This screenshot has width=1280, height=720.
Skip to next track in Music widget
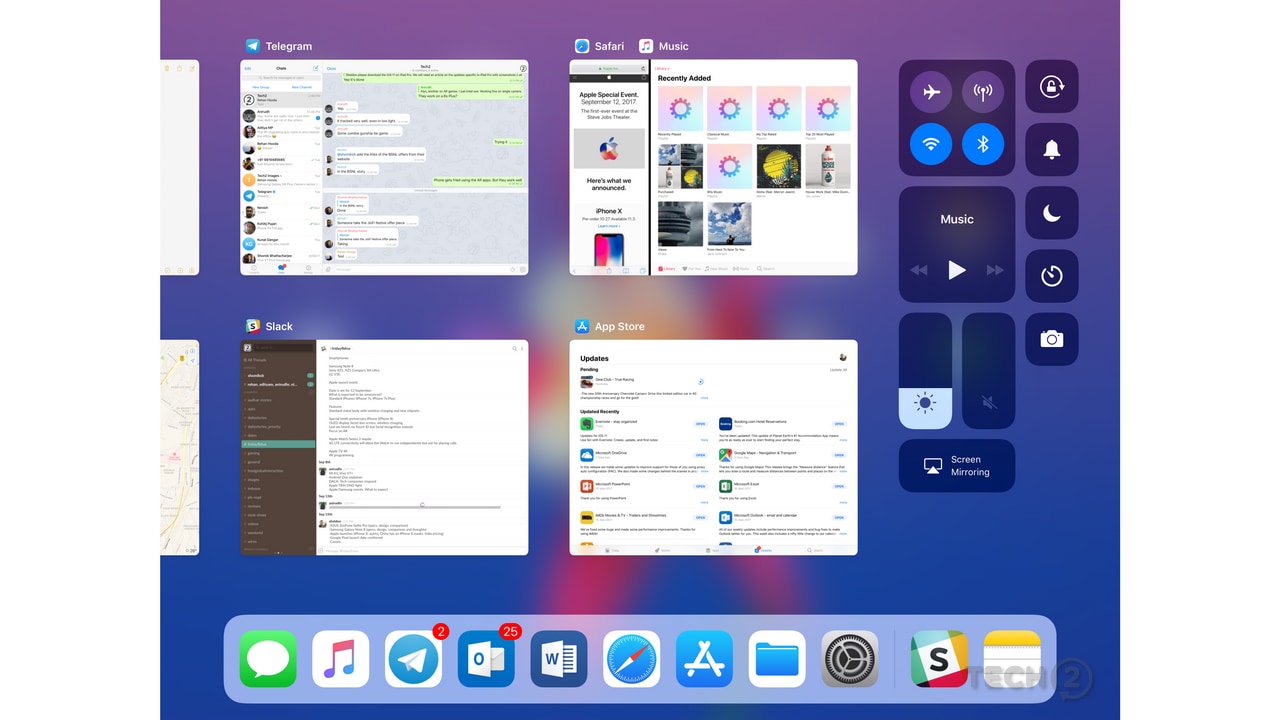pos(995,270)
